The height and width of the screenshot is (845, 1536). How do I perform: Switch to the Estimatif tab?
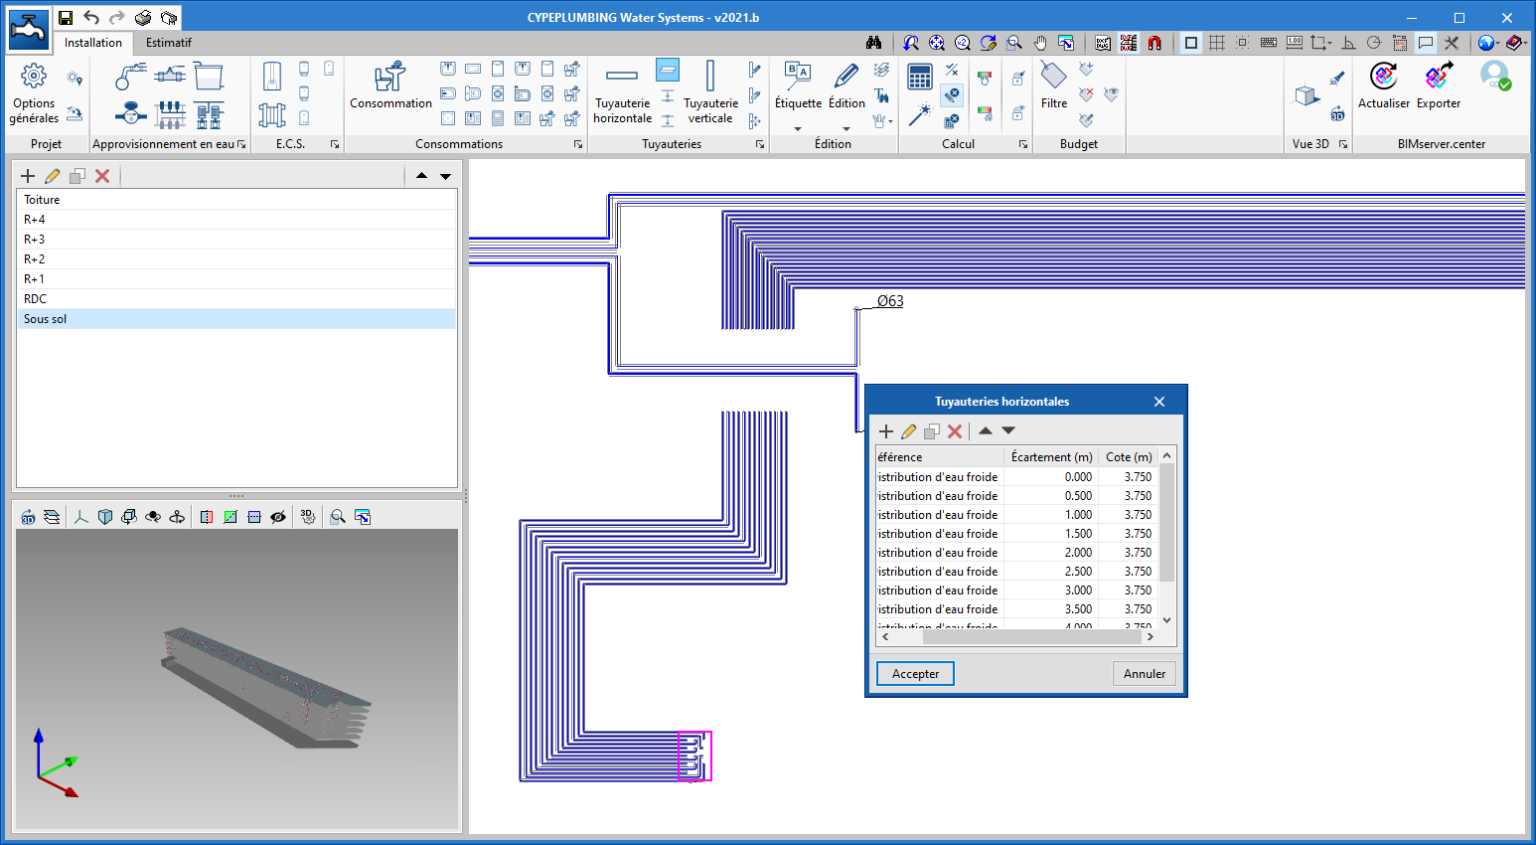168,43
